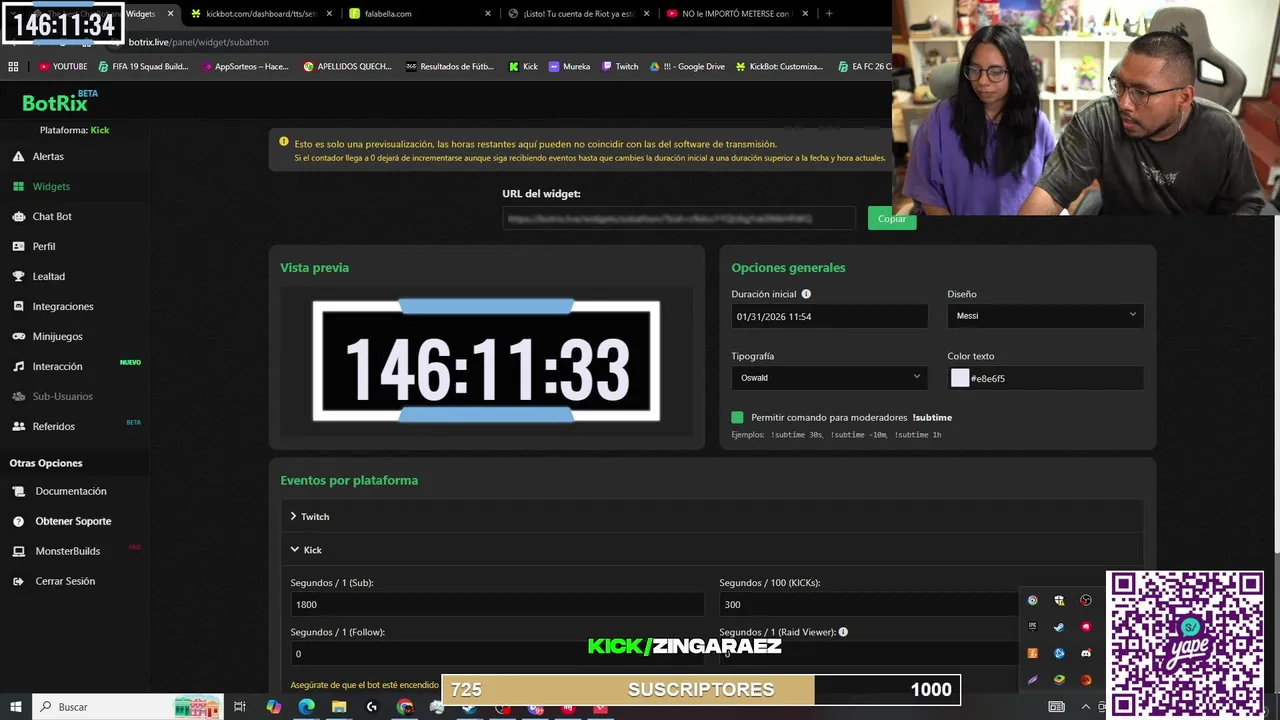1280x720 pixels.
Task: Open the Twitch bookmark
Action: (619, 66)
